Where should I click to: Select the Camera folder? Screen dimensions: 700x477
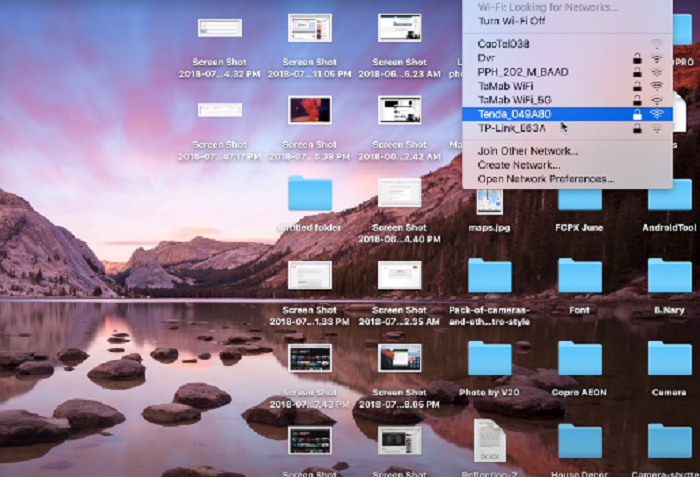point(670,358)
